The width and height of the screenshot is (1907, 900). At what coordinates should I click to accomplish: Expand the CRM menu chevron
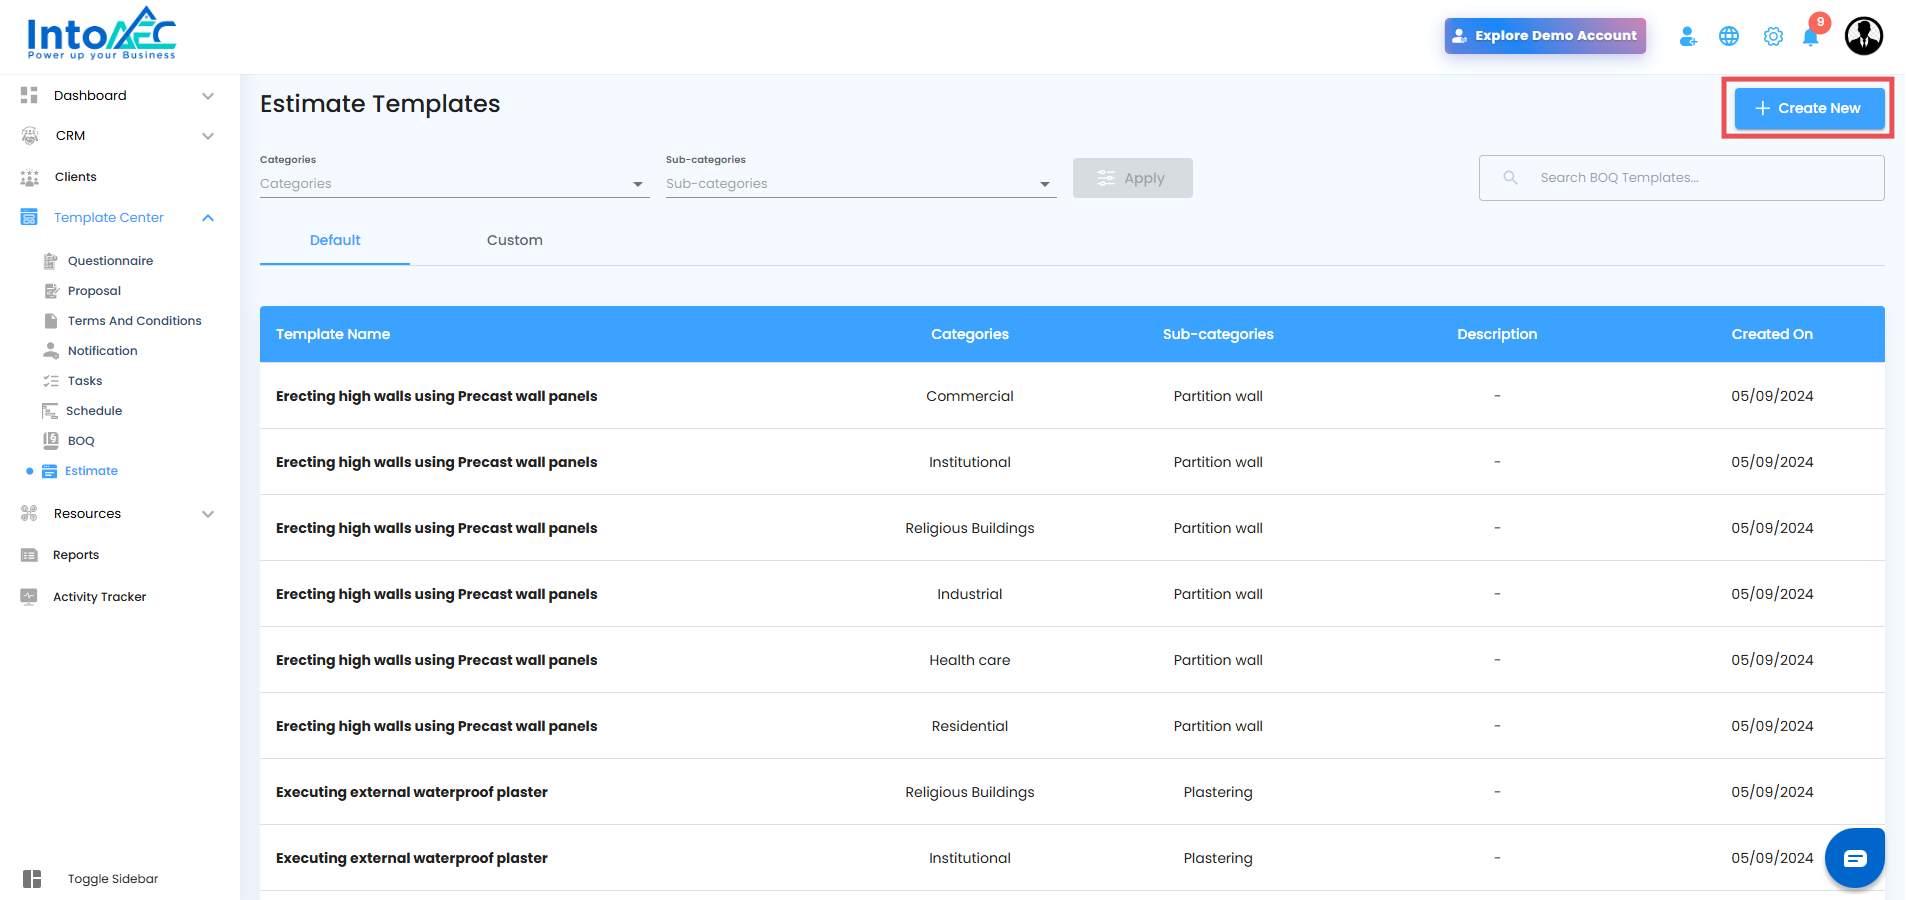[208, 136]
